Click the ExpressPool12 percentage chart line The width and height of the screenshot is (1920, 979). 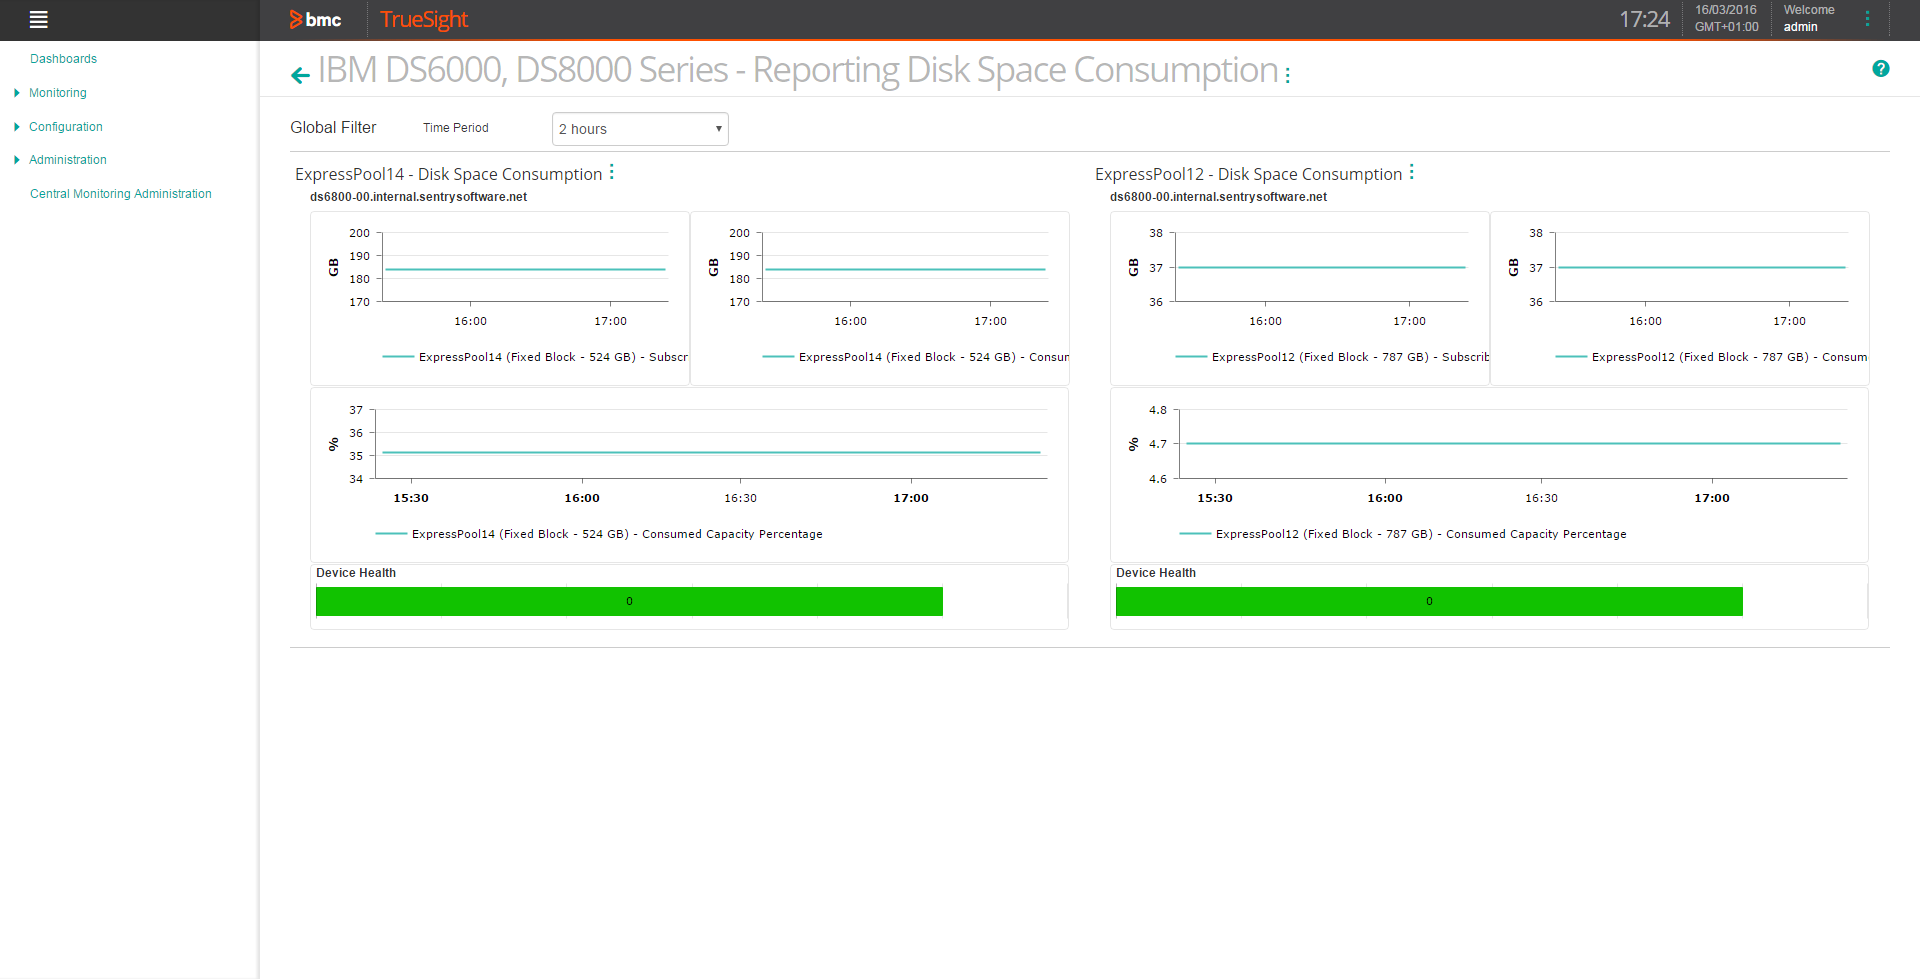pos(1513,443)
